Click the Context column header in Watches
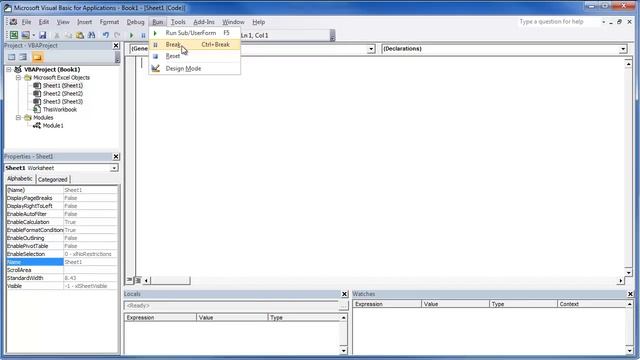The height and width of the screenshot is (360, 640). (x=592, y=304)
